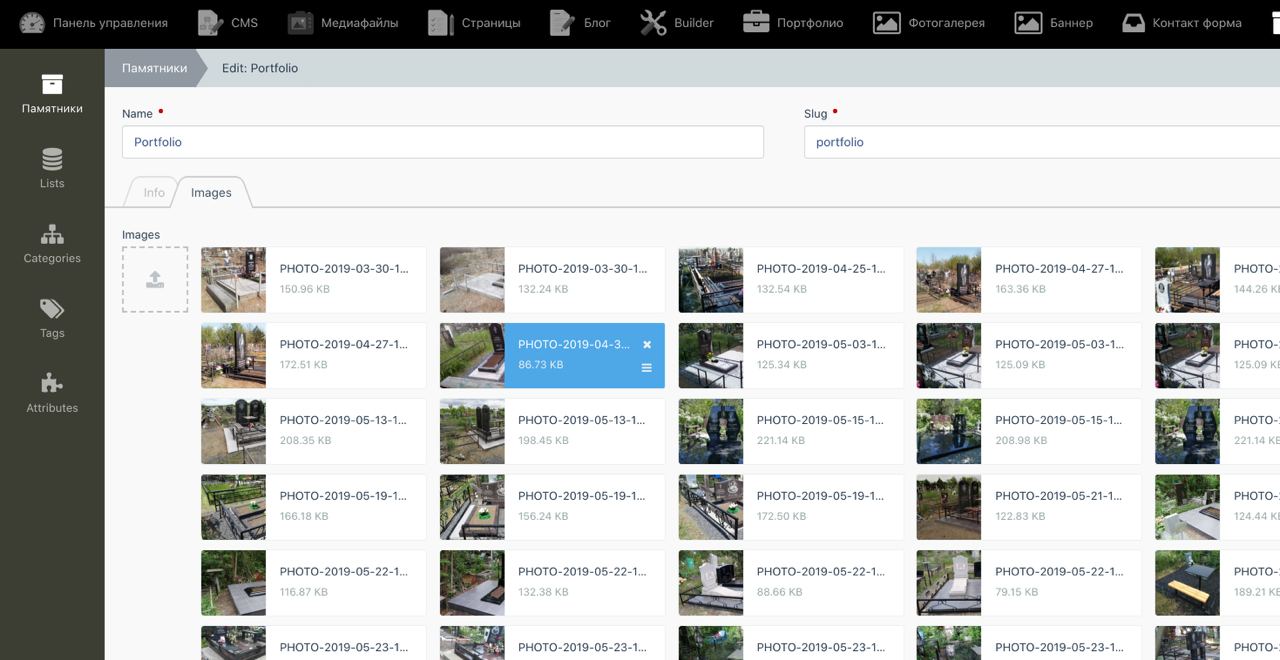Image resolution: width=1280 pixels, height=660 pixels.
Task: Click the Медиафайлы camera icon
Action: click(300, 23)
